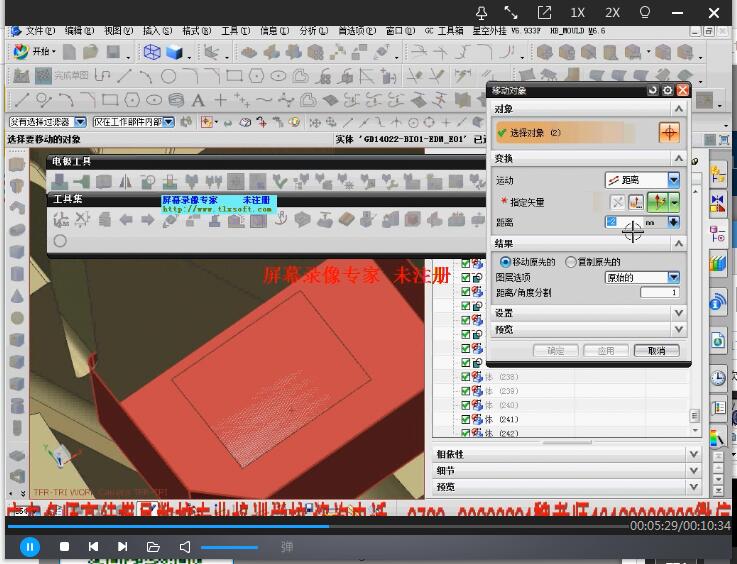Open the 插入 (Insert) menu
Screen dimensions: 737x564
[157, 31]
